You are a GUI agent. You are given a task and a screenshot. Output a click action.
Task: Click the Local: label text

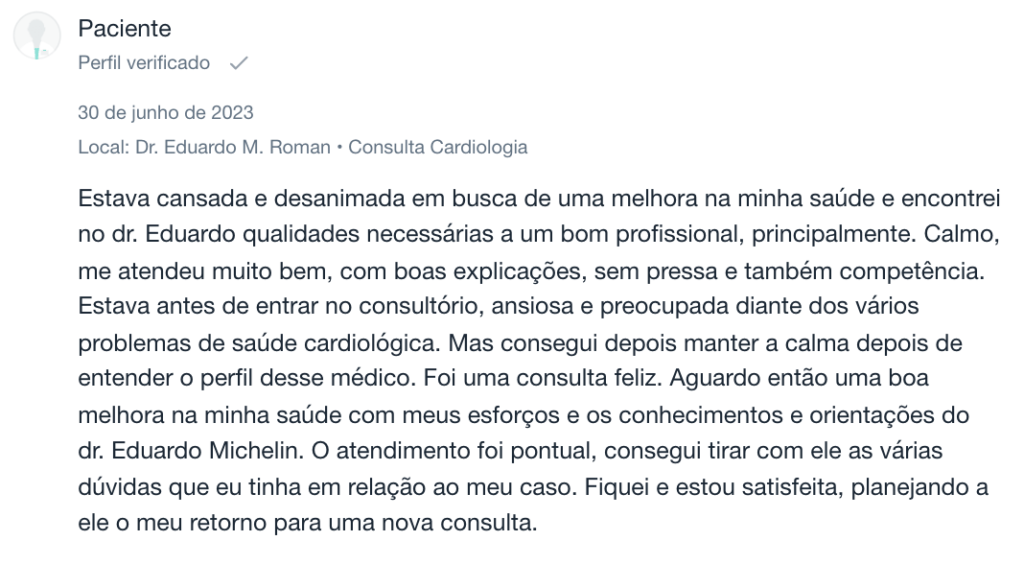103,148
